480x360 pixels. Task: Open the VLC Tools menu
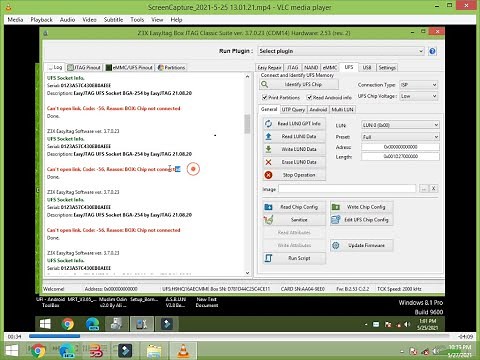tap(137, 20)
